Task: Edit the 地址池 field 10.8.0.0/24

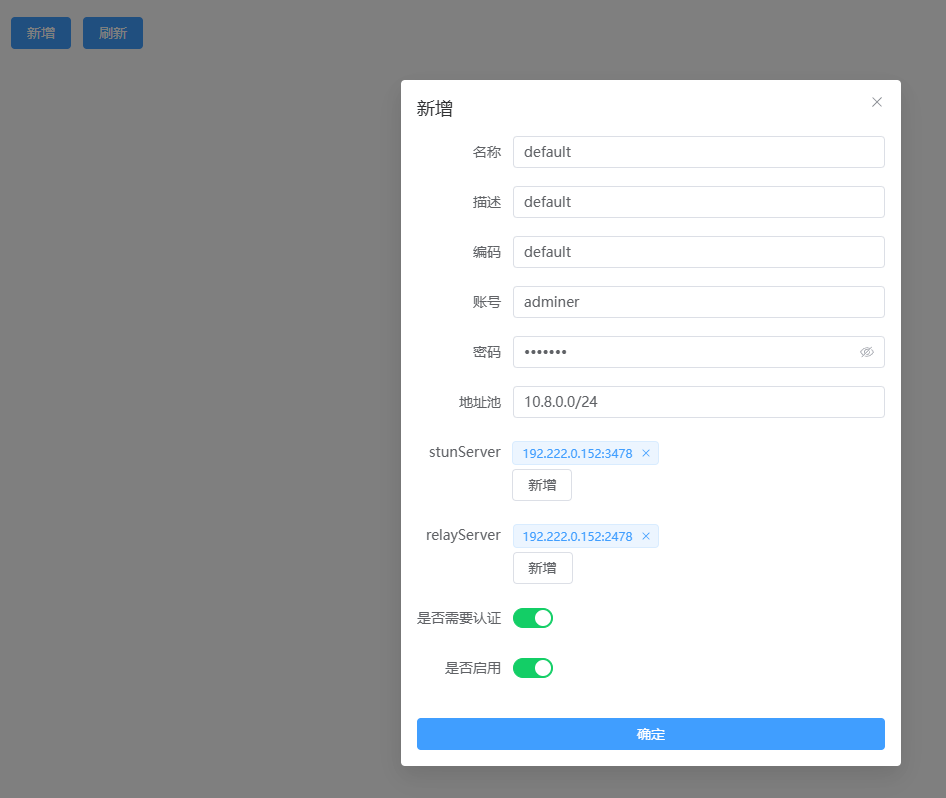Action: 698,402
